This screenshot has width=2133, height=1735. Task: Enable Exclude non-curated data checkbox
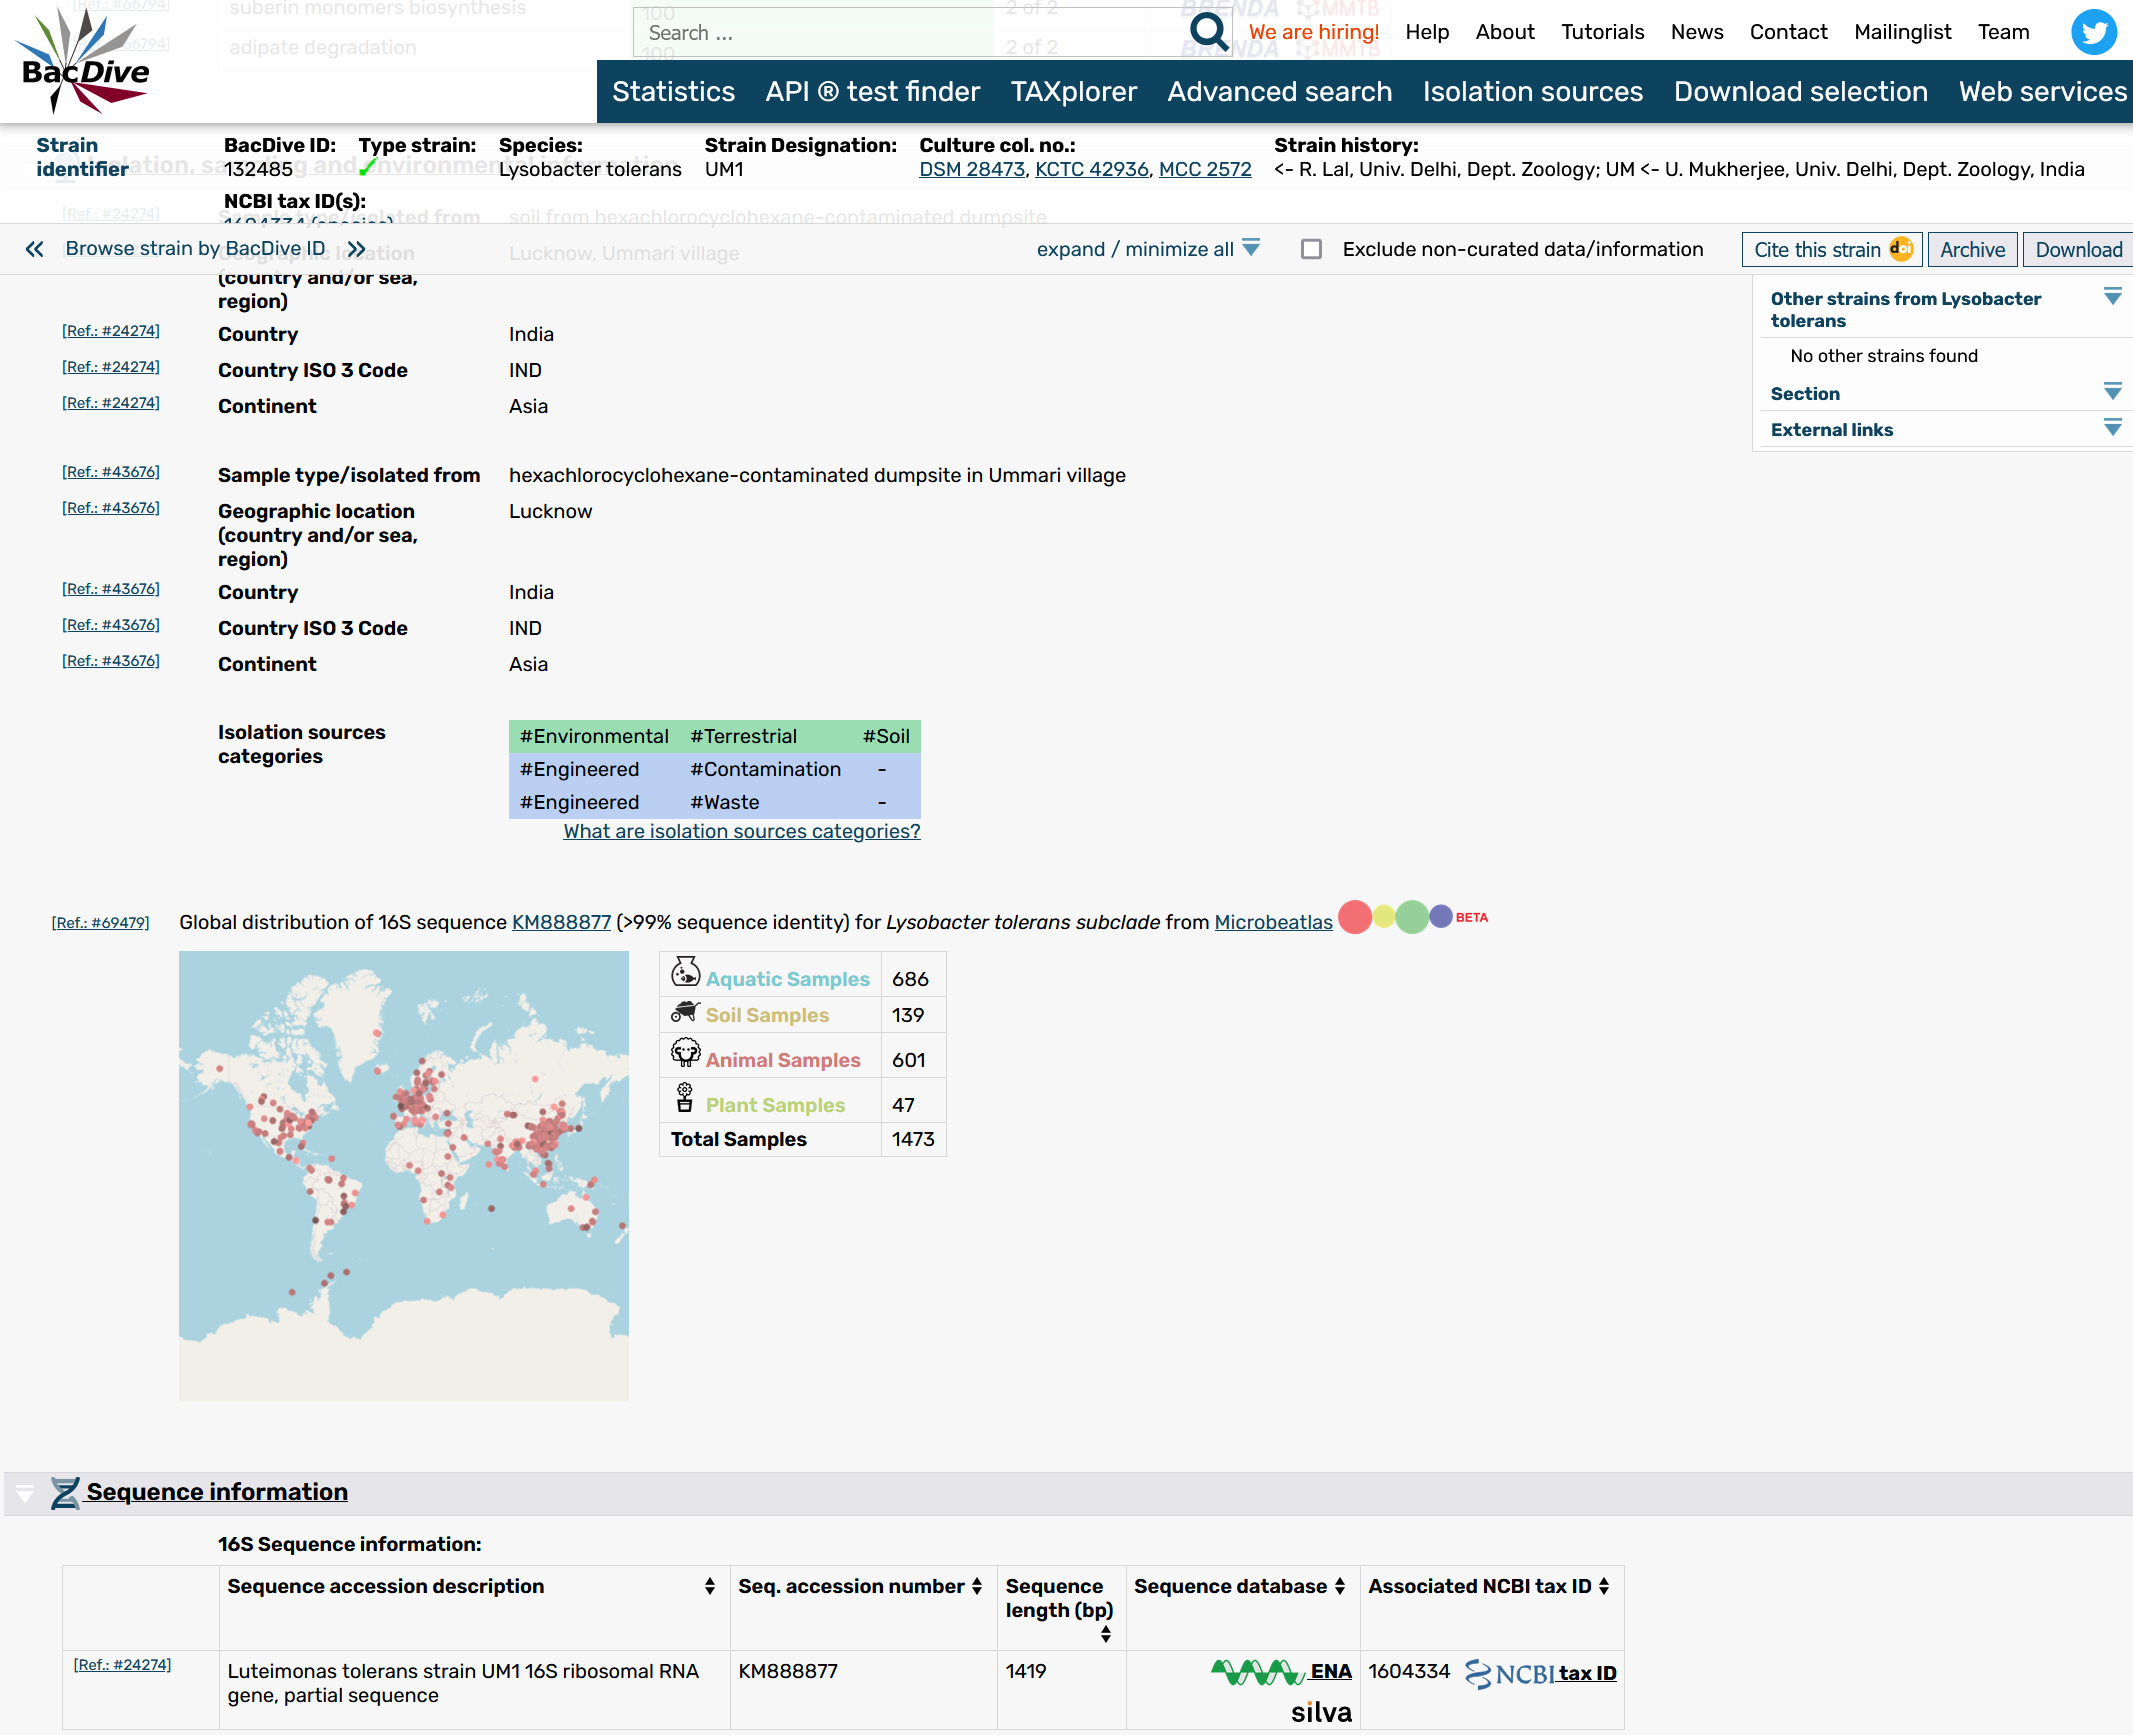pyautogui.click(x=1311, y=249)
